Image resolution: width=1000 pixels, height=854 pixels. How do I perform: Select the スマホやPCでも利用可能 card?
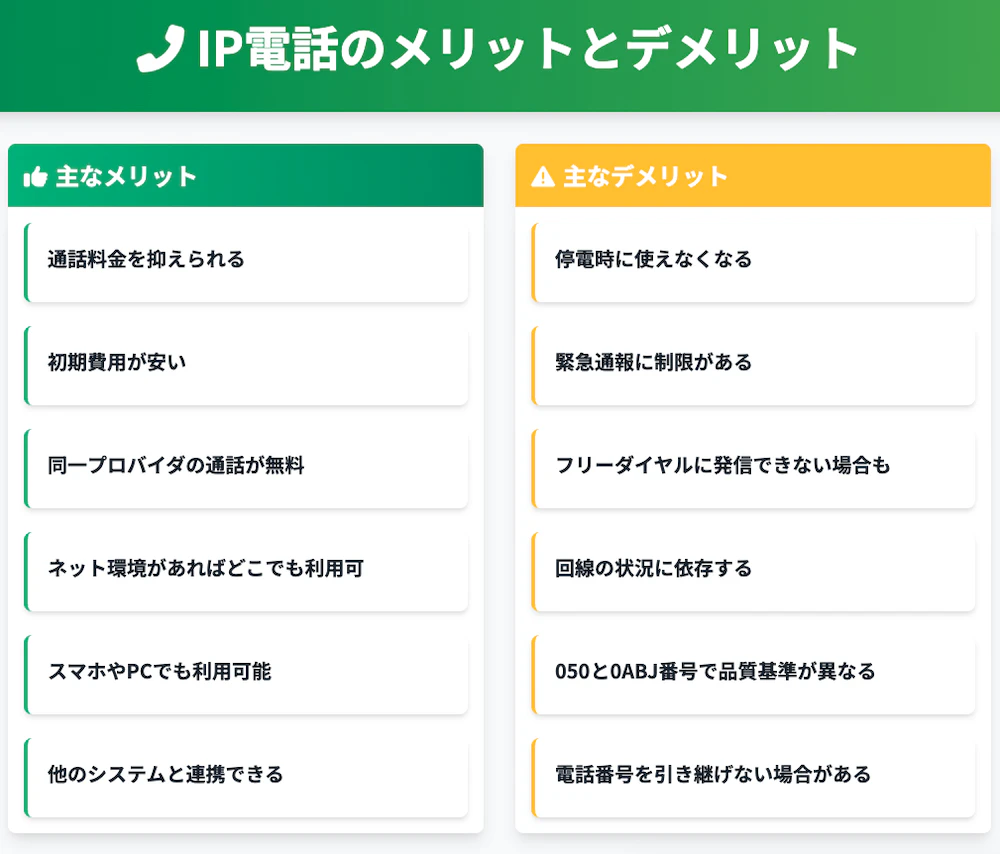click(x=246, y=672)
